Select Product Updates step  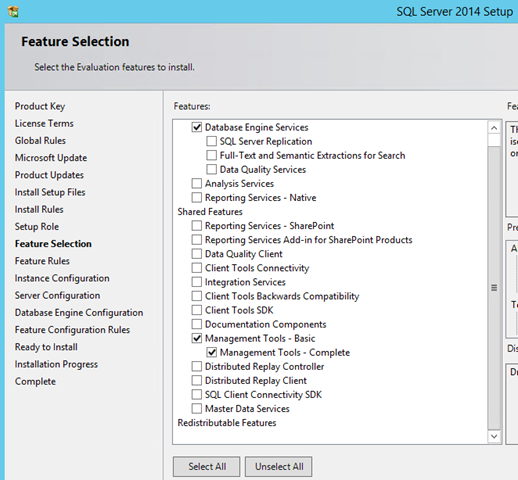(x=49, y=175)
